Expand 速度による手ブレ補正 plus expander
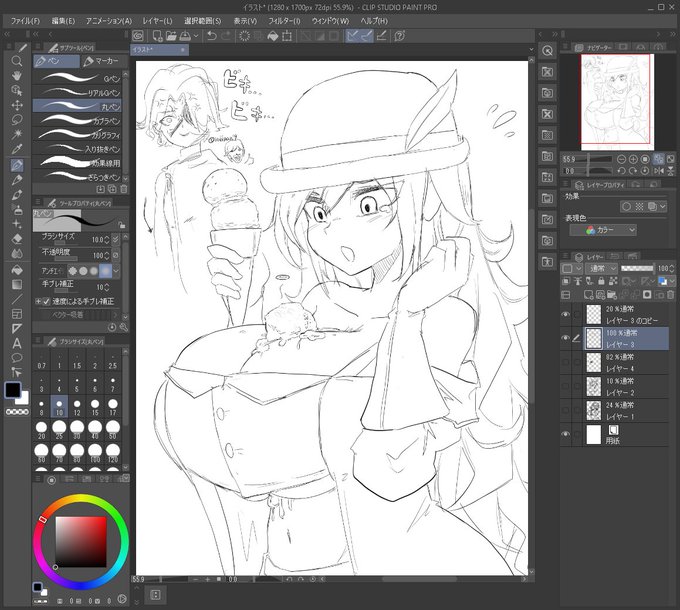680x610 pixels. click(x=38, y=301)
